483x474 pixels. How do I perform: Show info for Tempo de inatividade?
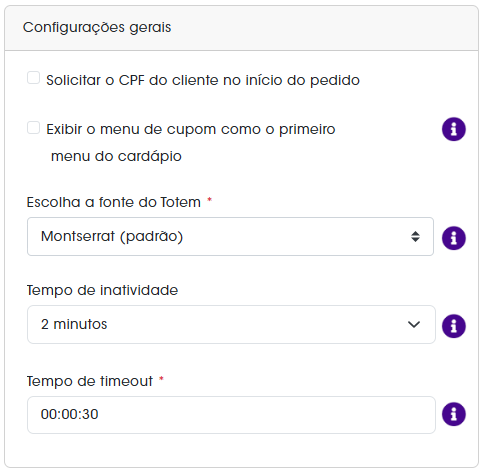(454, 326)
